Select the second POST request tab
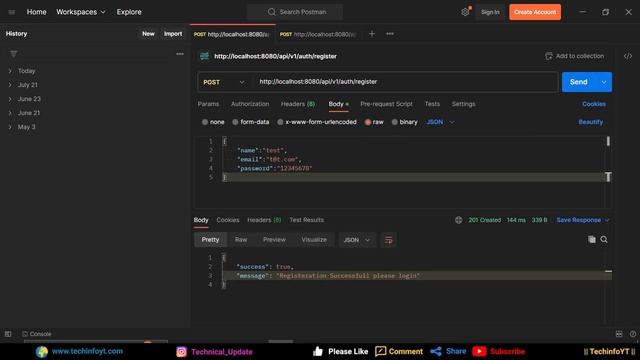Viewport: 640px width, 360px height. (x=318, y=34)
